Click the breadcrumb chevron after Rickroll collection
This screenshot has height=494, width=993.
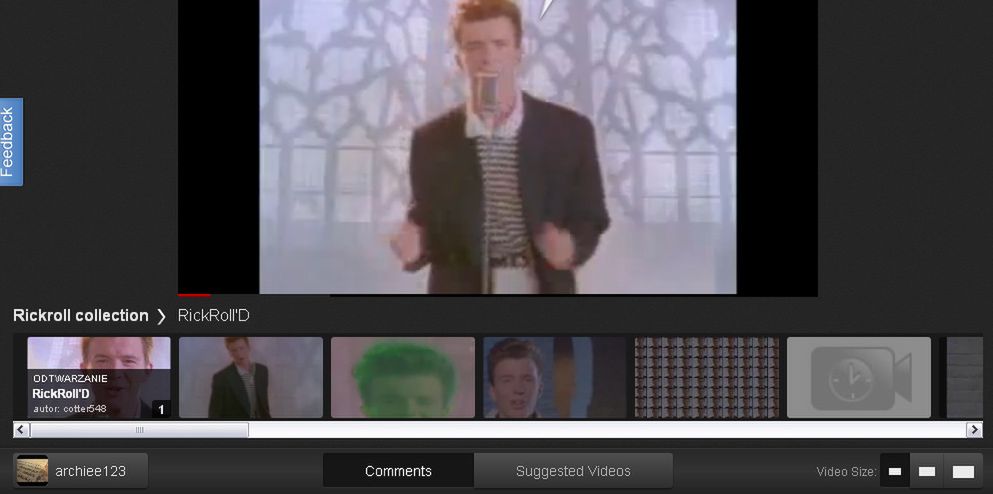[161, 316]
